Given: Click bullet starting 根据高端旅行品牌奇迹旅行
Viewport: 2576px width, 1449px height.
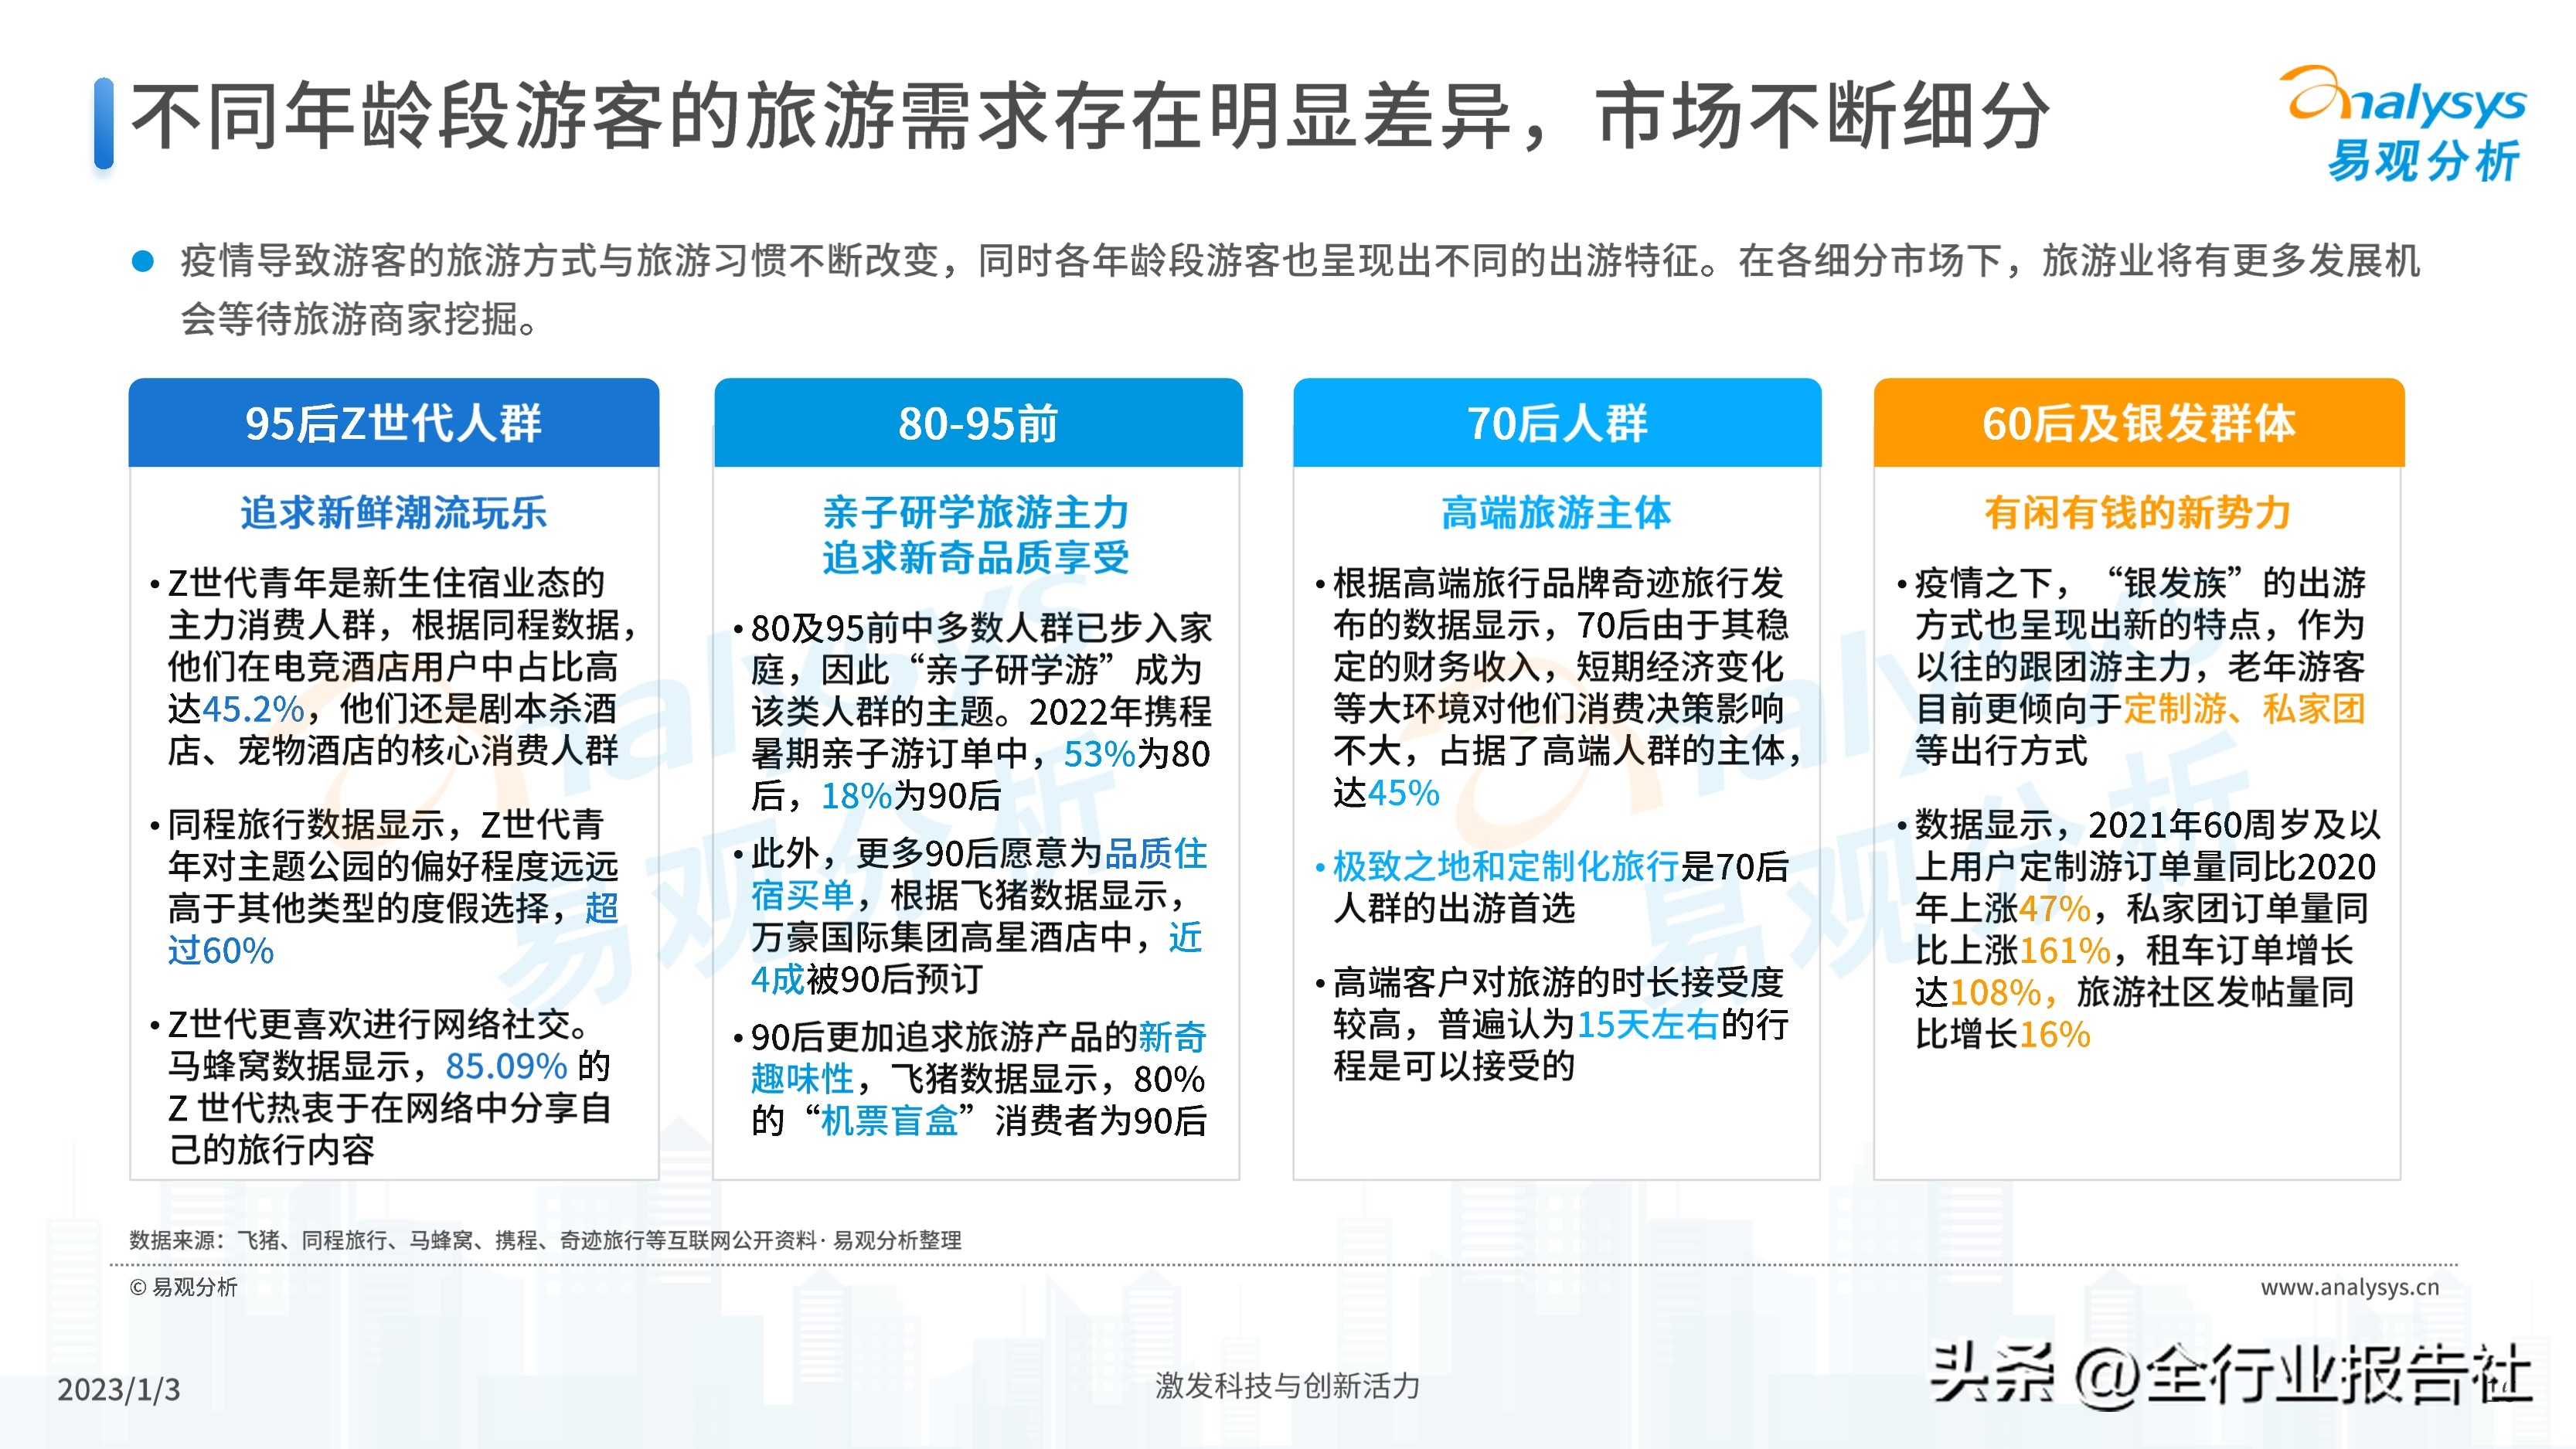Looking at the screenshot, I should [1558, 688].
